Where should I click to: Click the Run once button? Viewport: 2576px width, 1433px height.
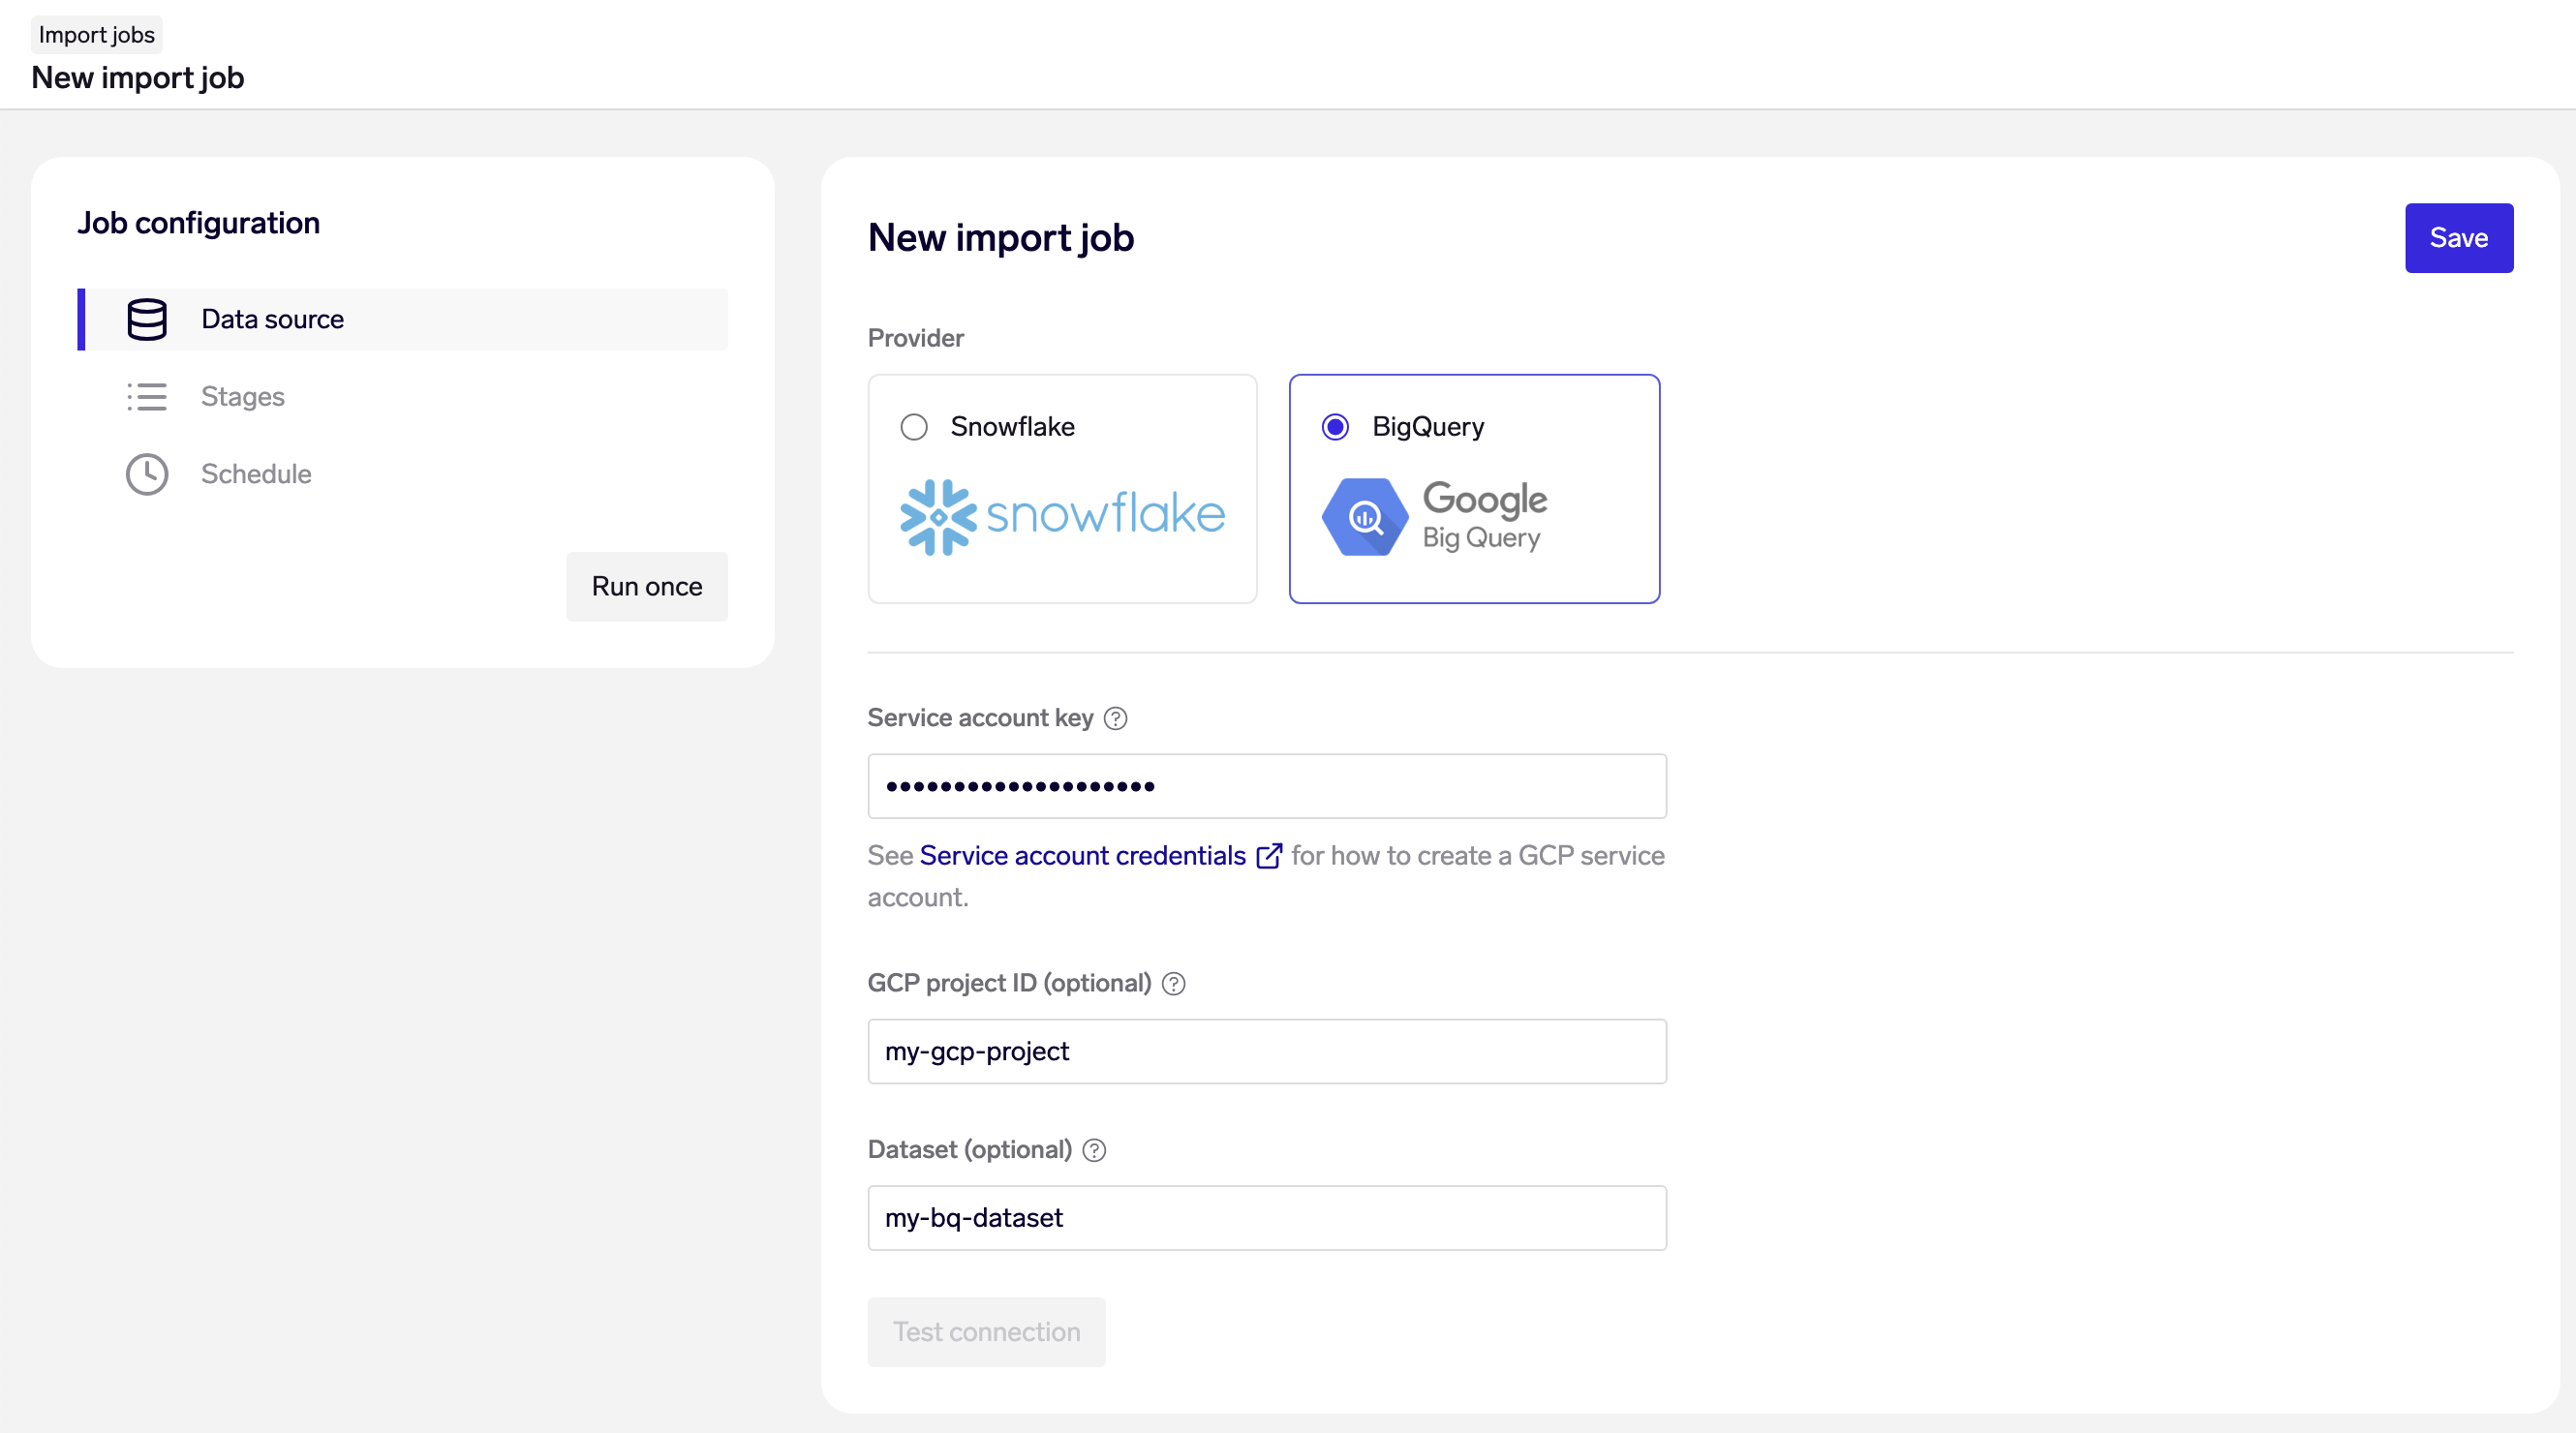[646, 584]
